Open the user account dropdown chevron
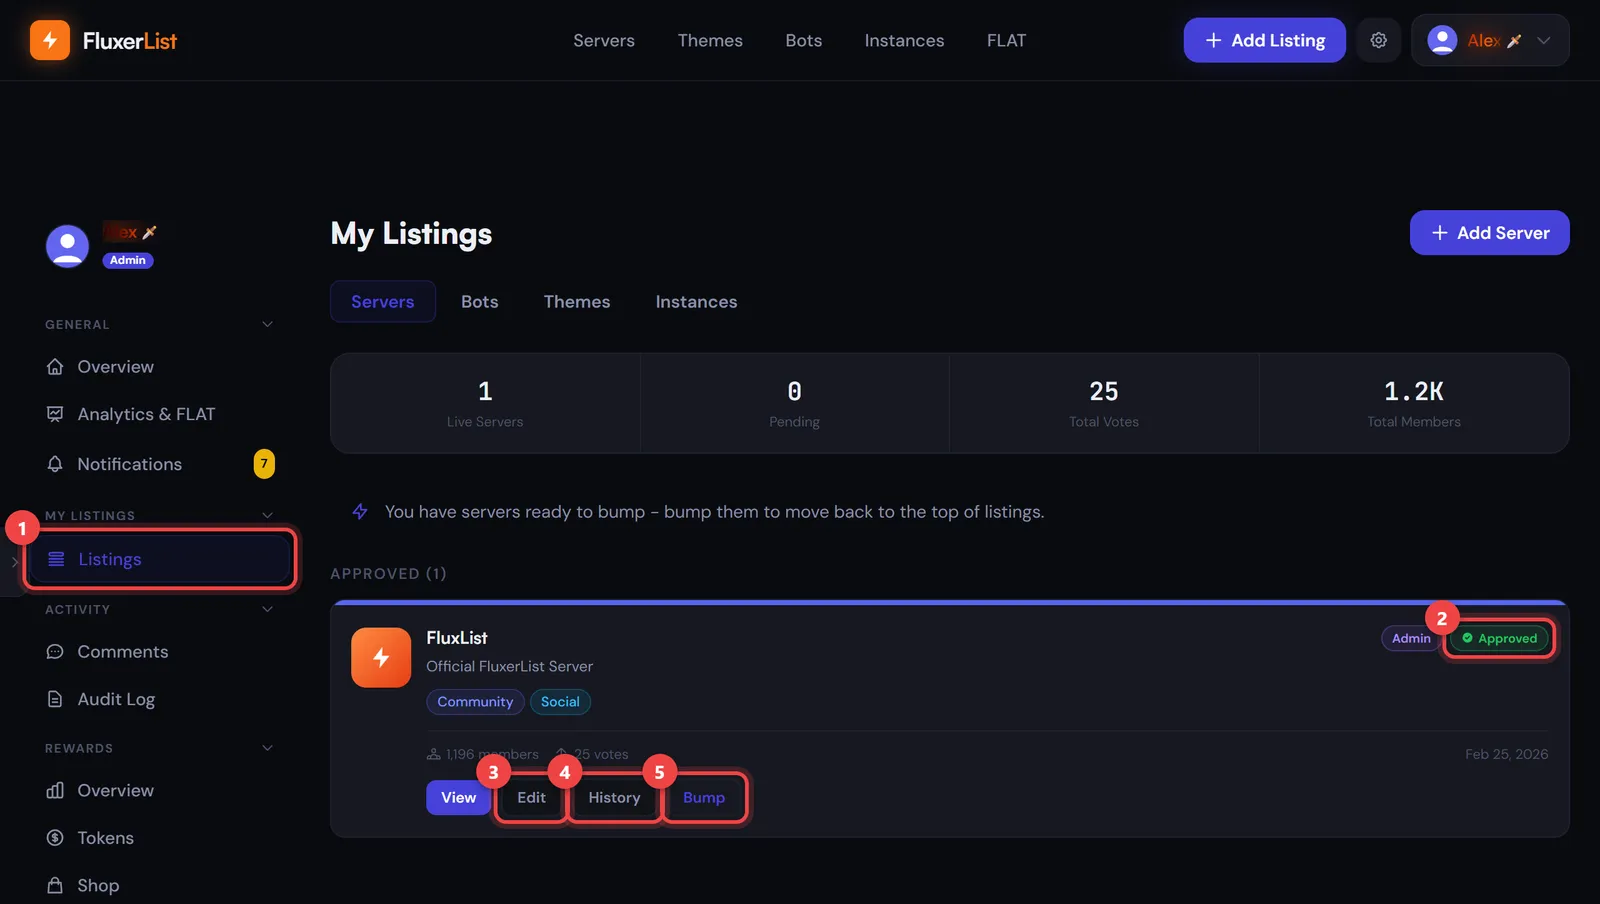This screenshot has width=1600, height=904. (x=1543, y=40)
